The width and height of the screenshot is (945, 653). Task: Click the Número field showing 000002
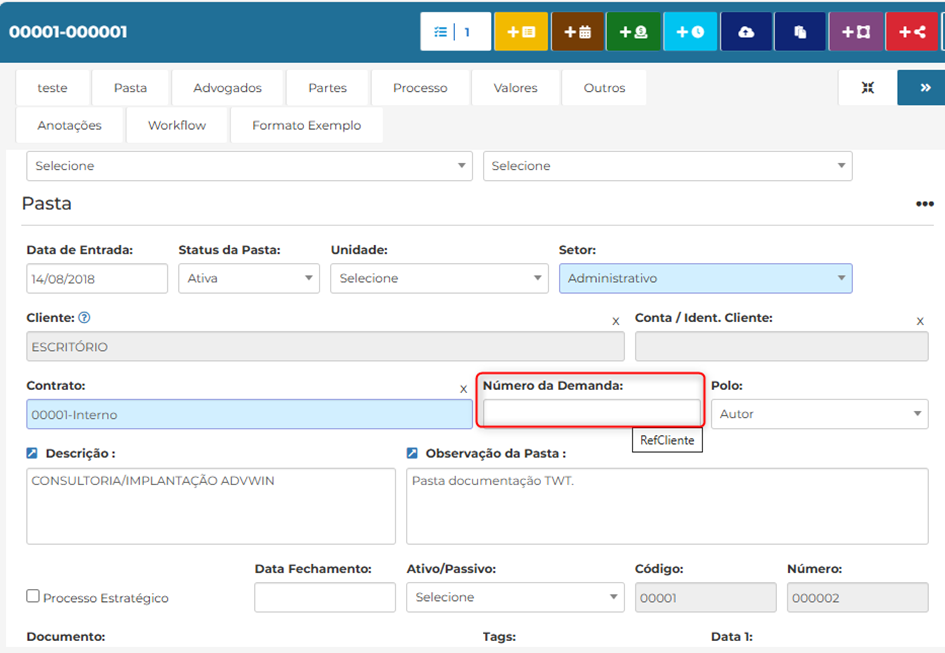(858, 598)
